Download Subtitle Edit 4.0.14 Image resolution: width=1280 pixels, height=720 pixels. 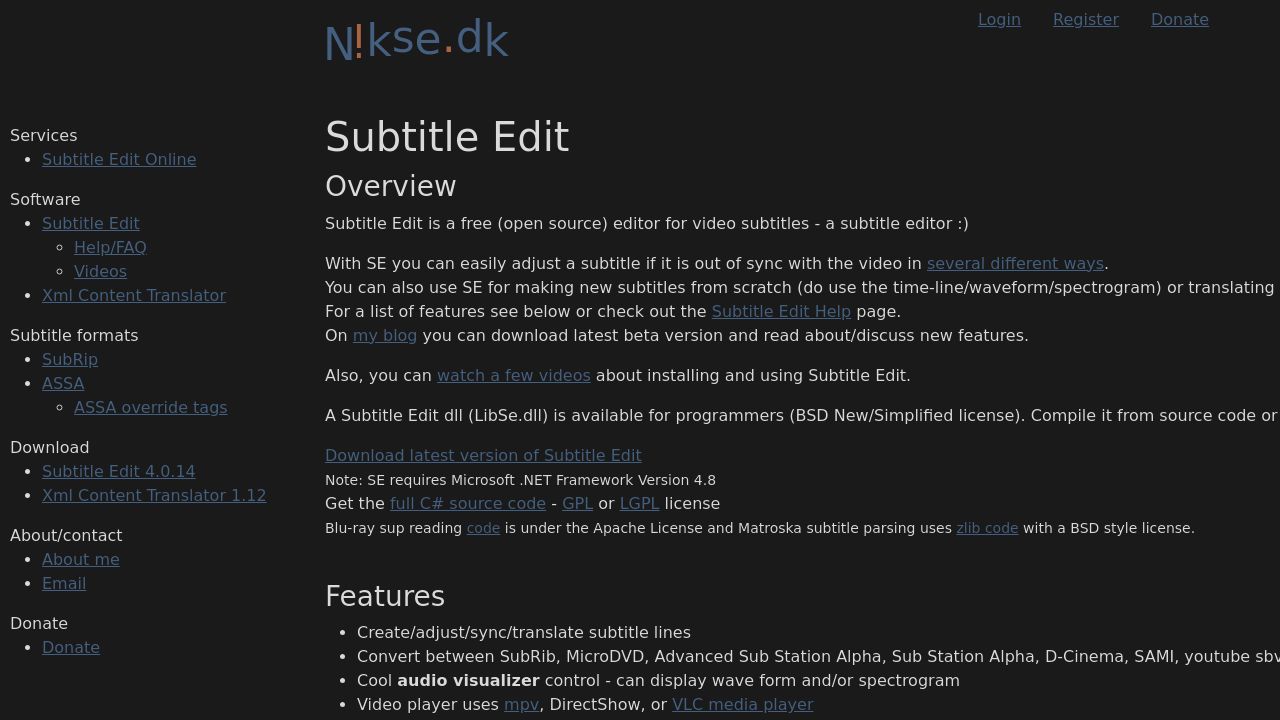pyautogui.click(x=118, y=471)
